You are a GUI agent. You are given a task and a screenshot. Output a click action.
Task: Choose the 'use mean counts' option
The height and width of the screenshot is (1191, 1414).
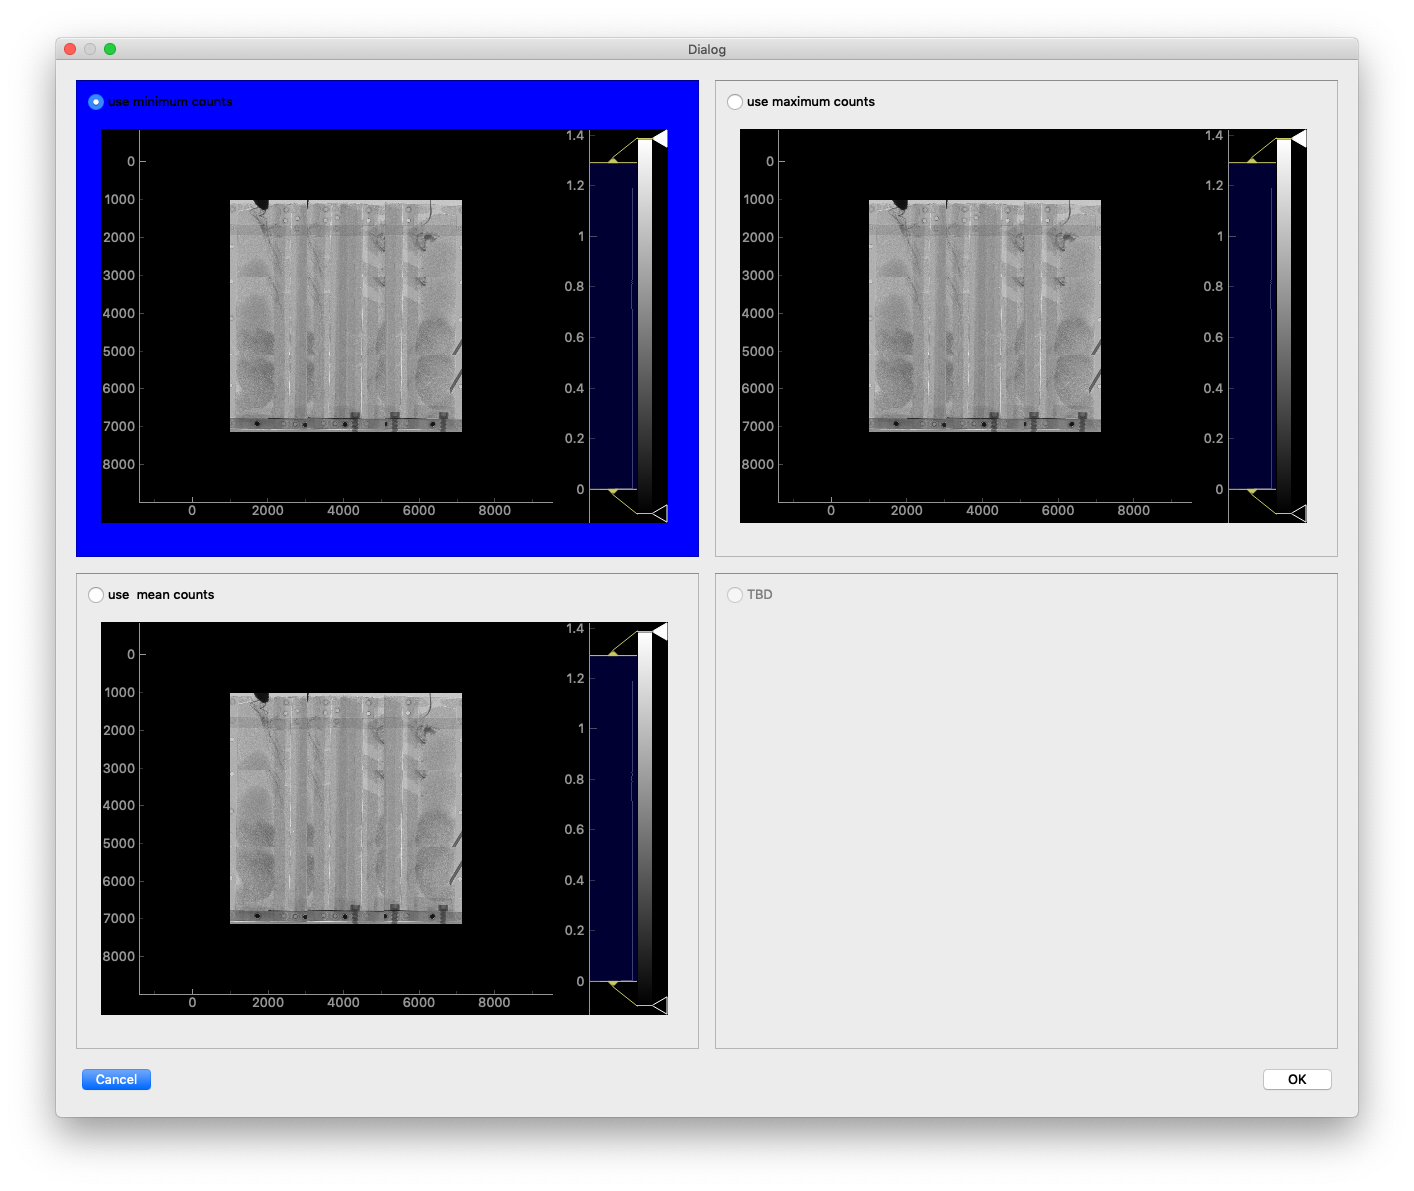point(96,595)
